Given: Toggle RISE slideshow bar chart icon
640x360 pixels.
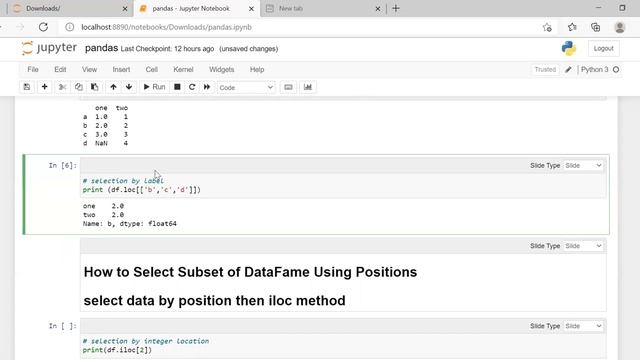Looking at the screenshot, I should tap(308, 87).
